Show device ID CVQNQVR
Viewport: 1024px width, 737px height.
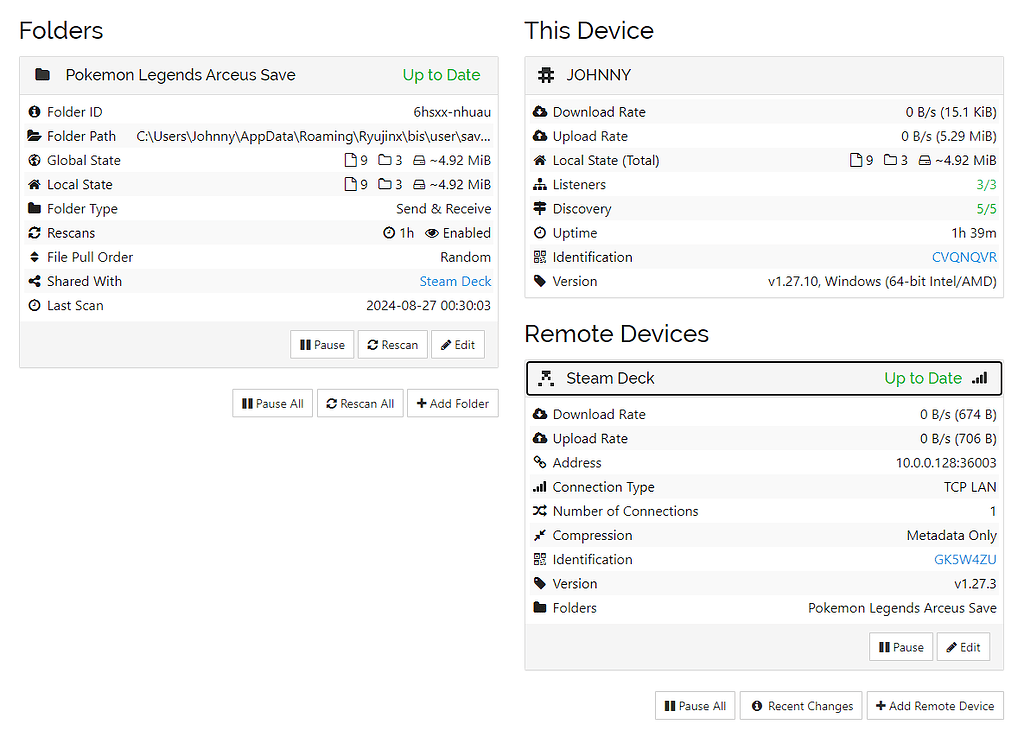click(964, 257)
